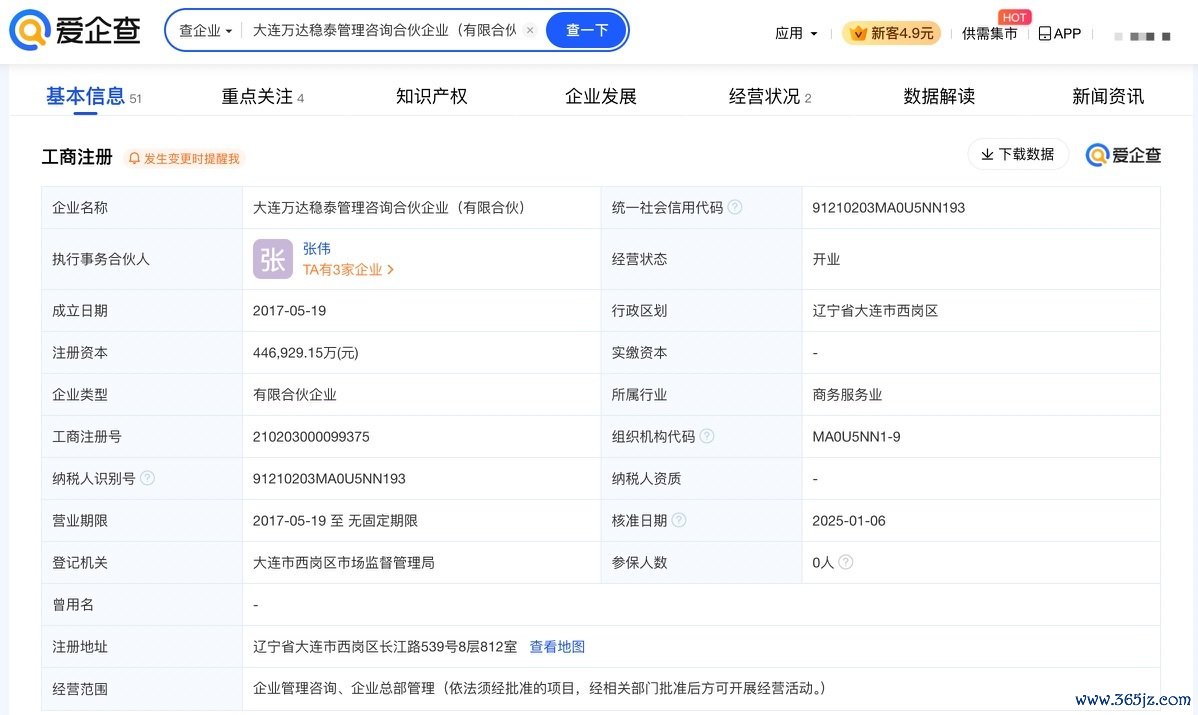1198x715 pixels.
Task: Click the company name in the 企业名称 row
Action: [x=389, y=208]
